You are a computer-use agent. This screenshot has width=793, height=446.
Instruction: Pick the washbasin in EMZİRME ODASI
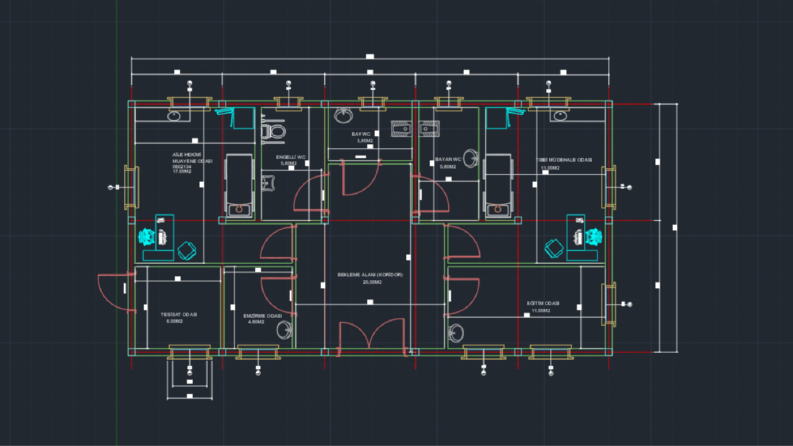[x=285, y=330]
